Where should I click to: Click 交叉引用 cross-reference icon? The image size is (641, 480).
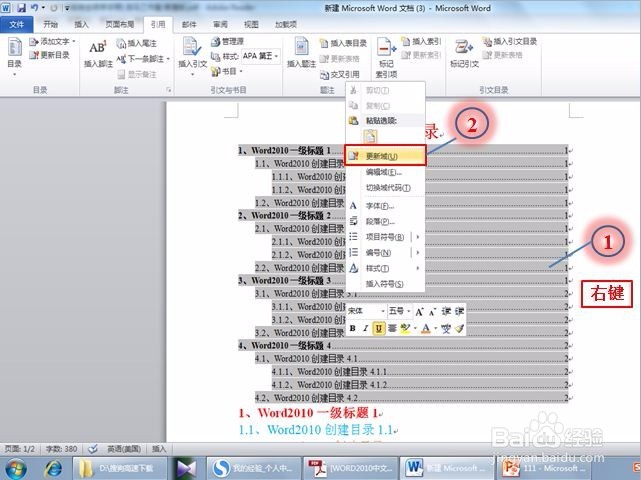[324, 74]
